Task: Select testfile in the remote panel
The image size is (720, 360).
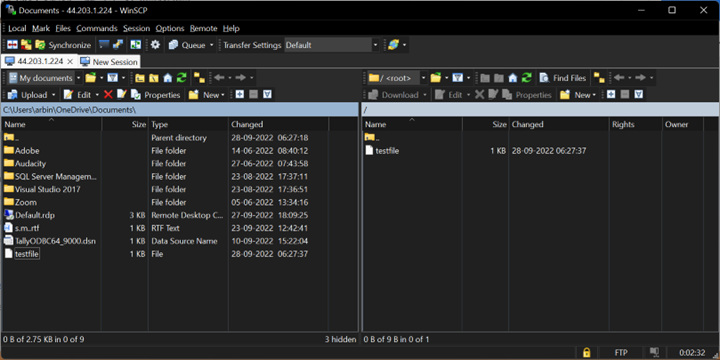Action: pos(382,151)
